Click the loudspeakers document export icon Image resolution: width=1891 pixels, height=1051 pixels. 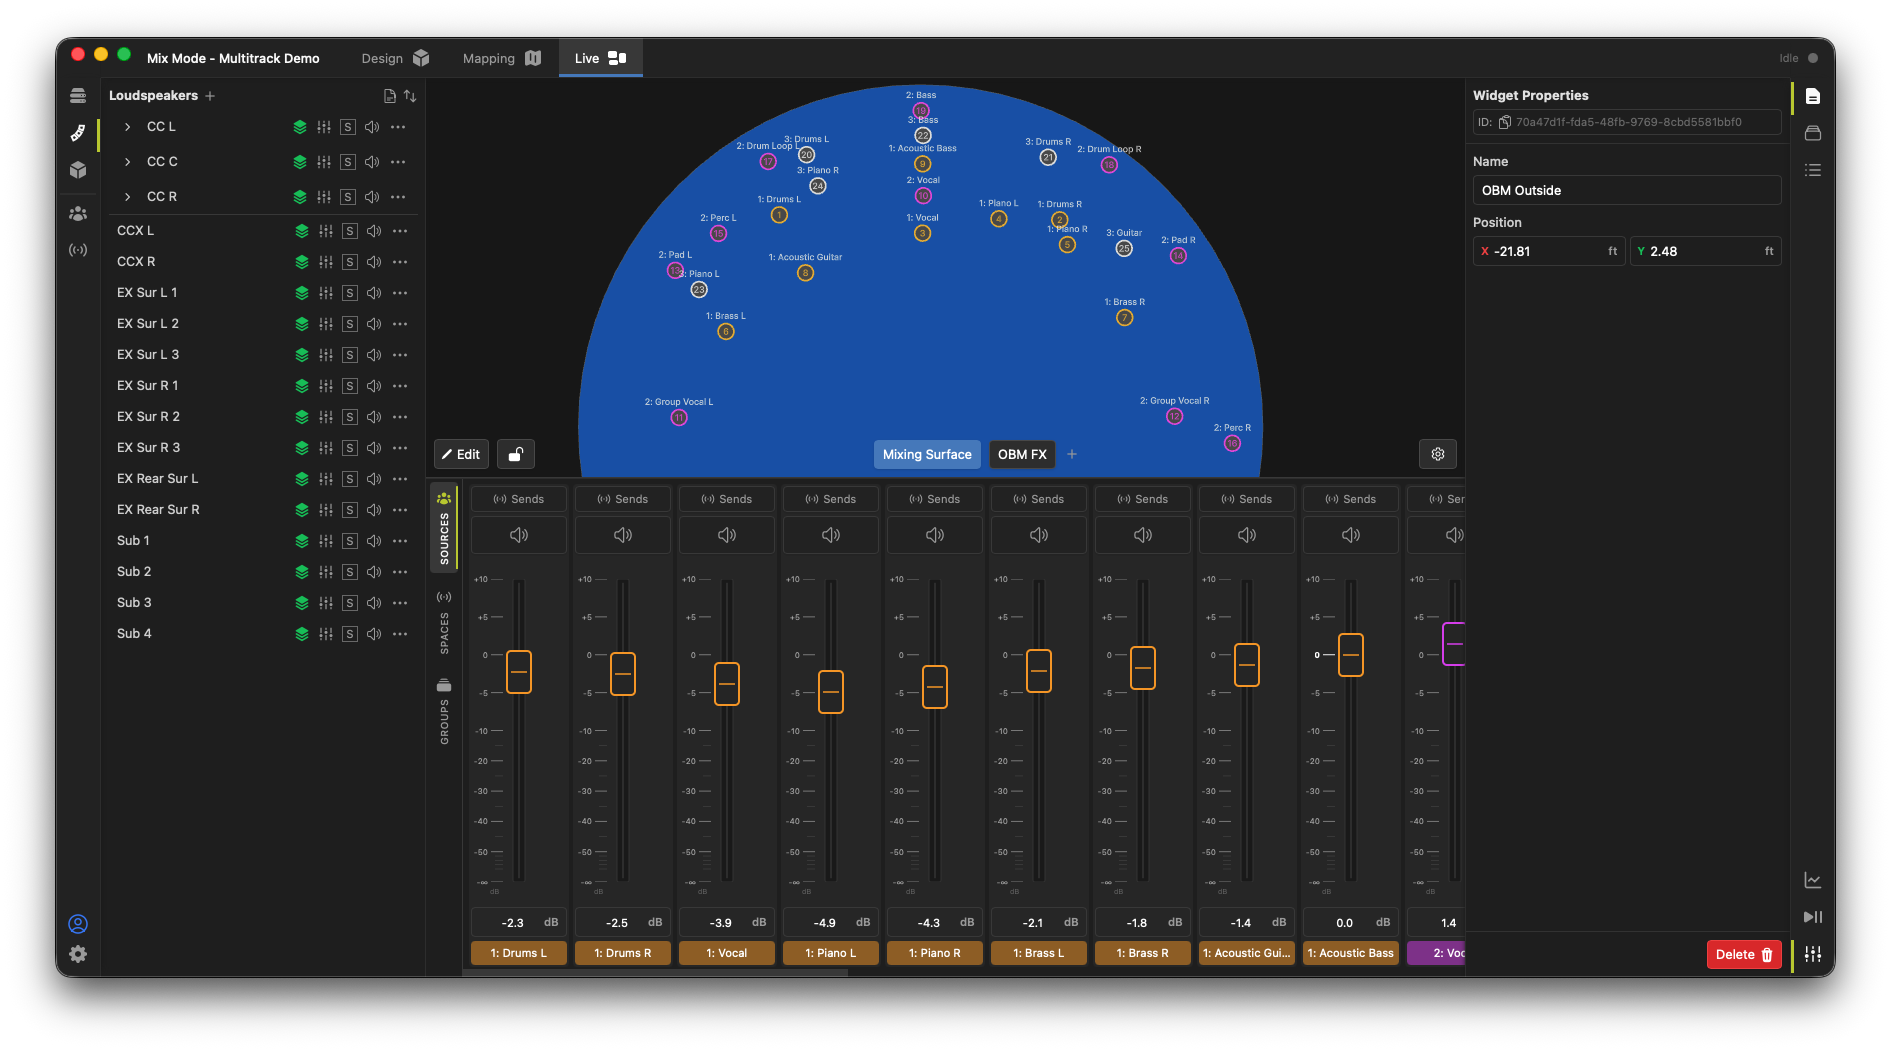click(390, 96)
